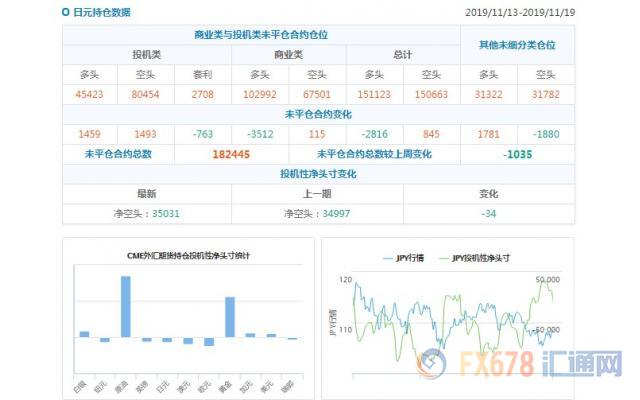Click the total long value 151123
The image size is (640, 400).
pos(374,95)
